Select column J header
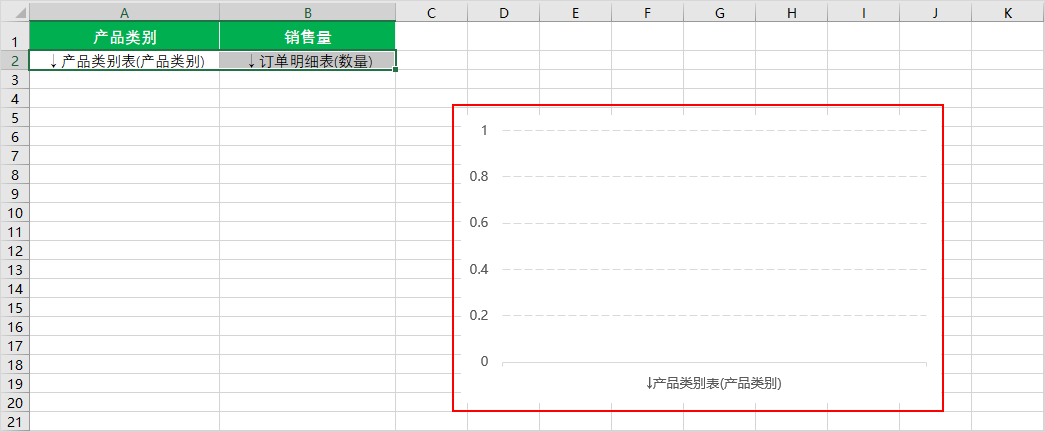This screenshot has height=432, width=1045. (935, 12)
